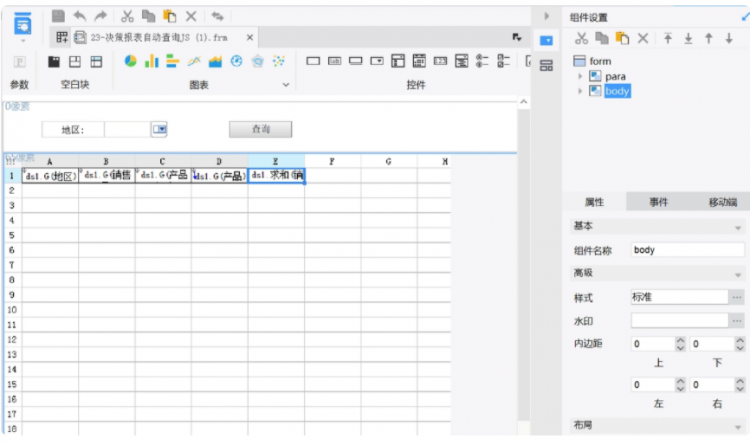
Task: Click the Copy icon in main toolbar
Action: pos(148,16)
